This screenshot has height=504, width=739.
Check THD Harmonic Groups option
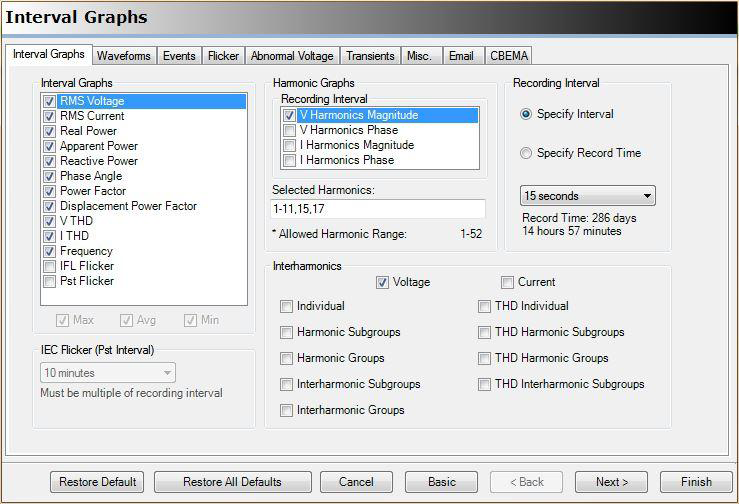click(484, 358)
